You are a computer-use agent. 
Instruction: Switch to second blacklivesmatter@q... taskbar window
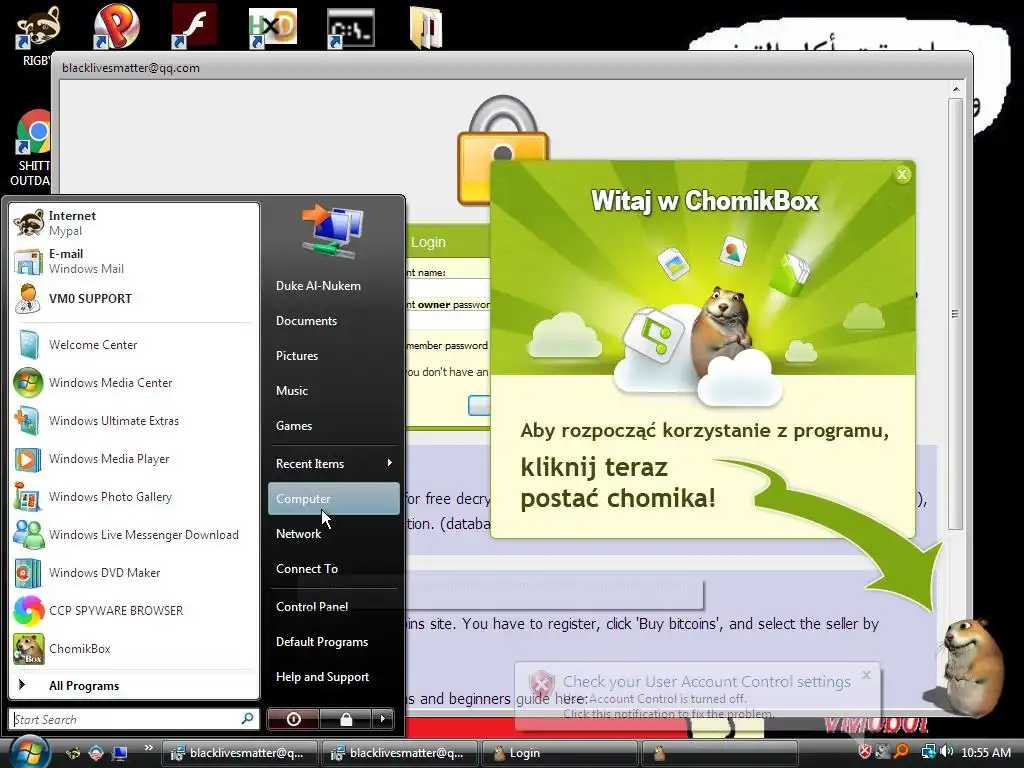[x=400, y=753]
